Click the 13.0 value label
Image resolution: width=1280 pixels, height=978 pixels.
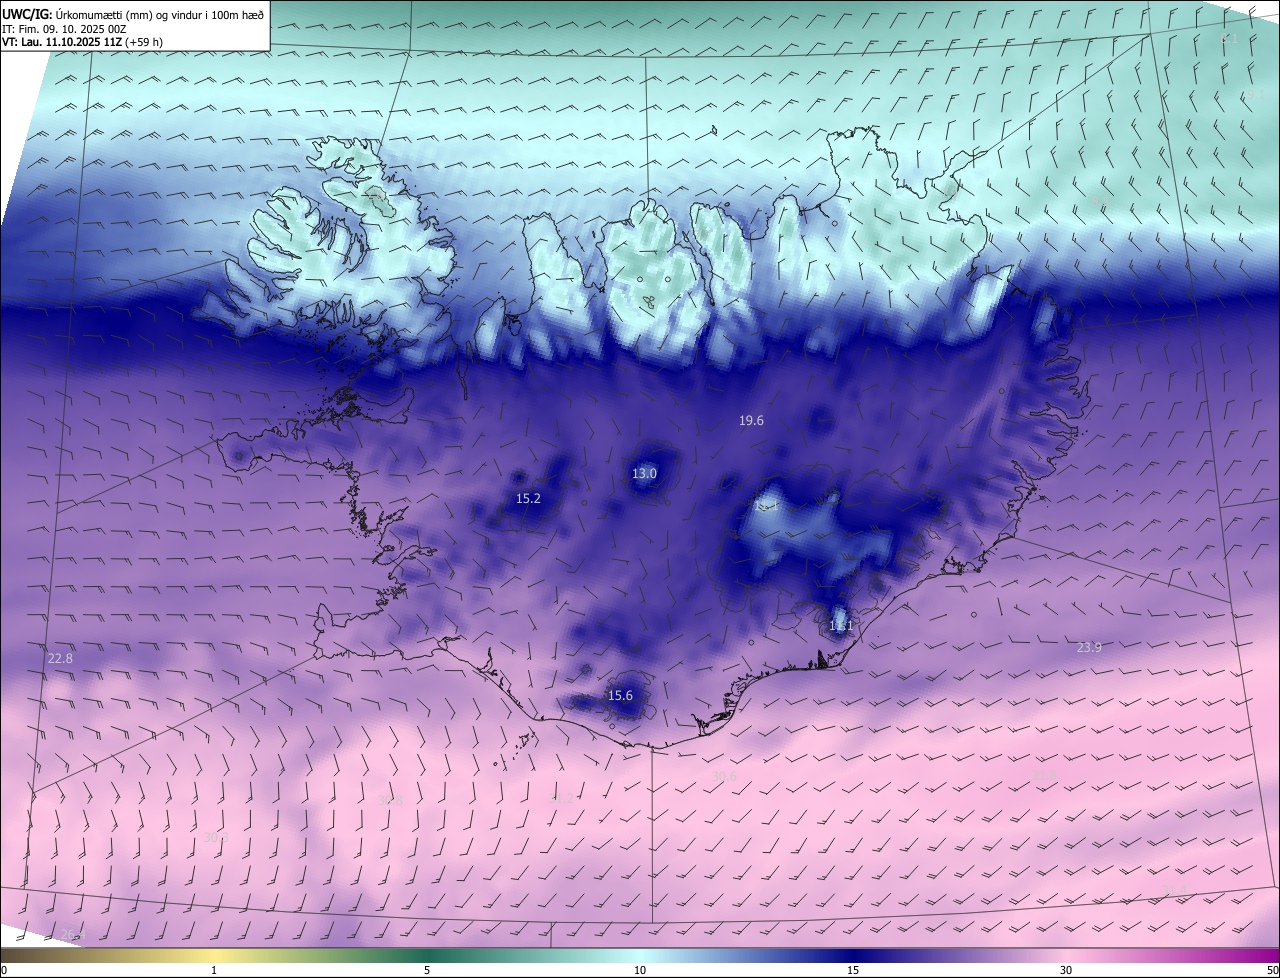[x=644, y=473]
